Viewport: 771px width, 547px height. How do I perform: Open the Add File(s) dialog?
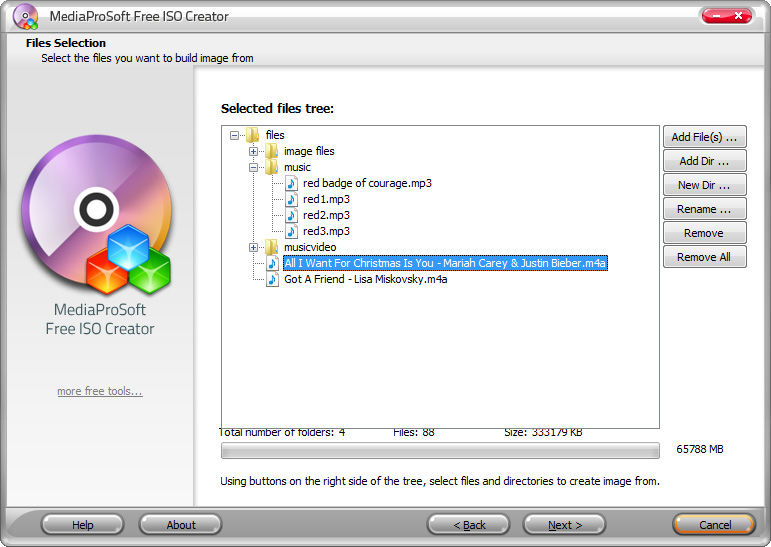tap(705, 137)
